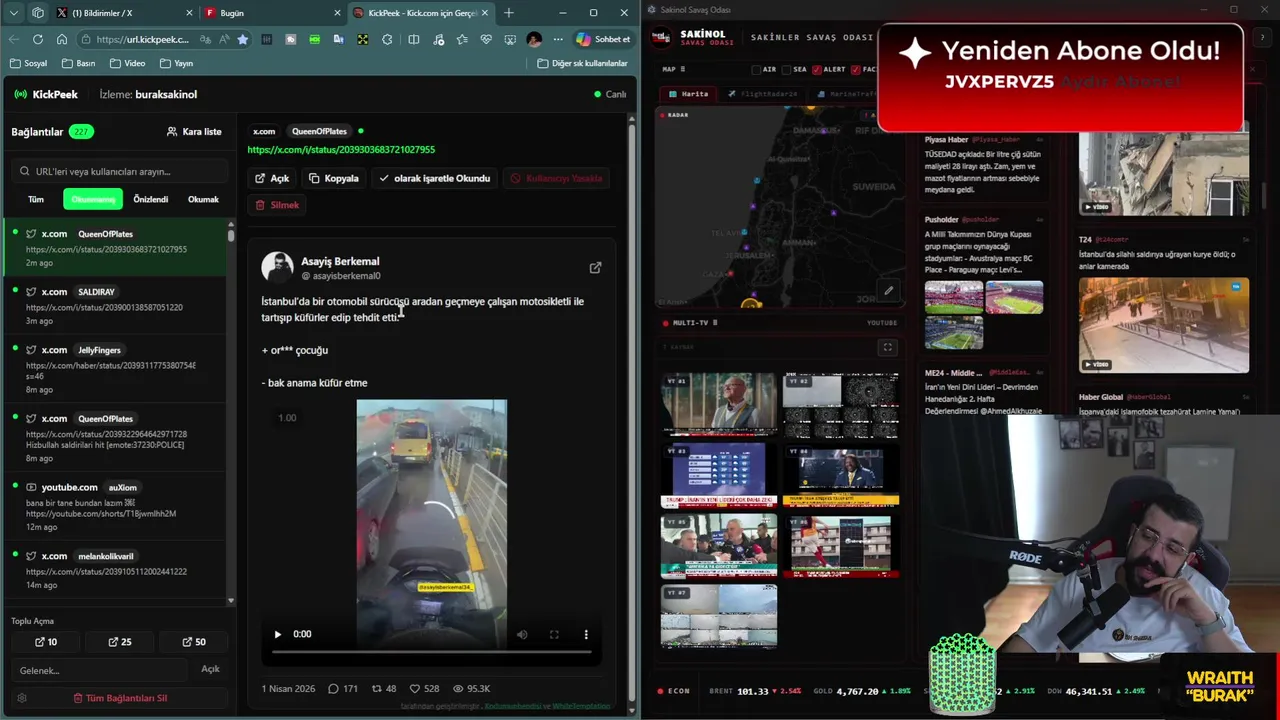Open browser favorites list icon
Image resolution: width=1280 pixels, height=720 pixels.
click(461, 39)
